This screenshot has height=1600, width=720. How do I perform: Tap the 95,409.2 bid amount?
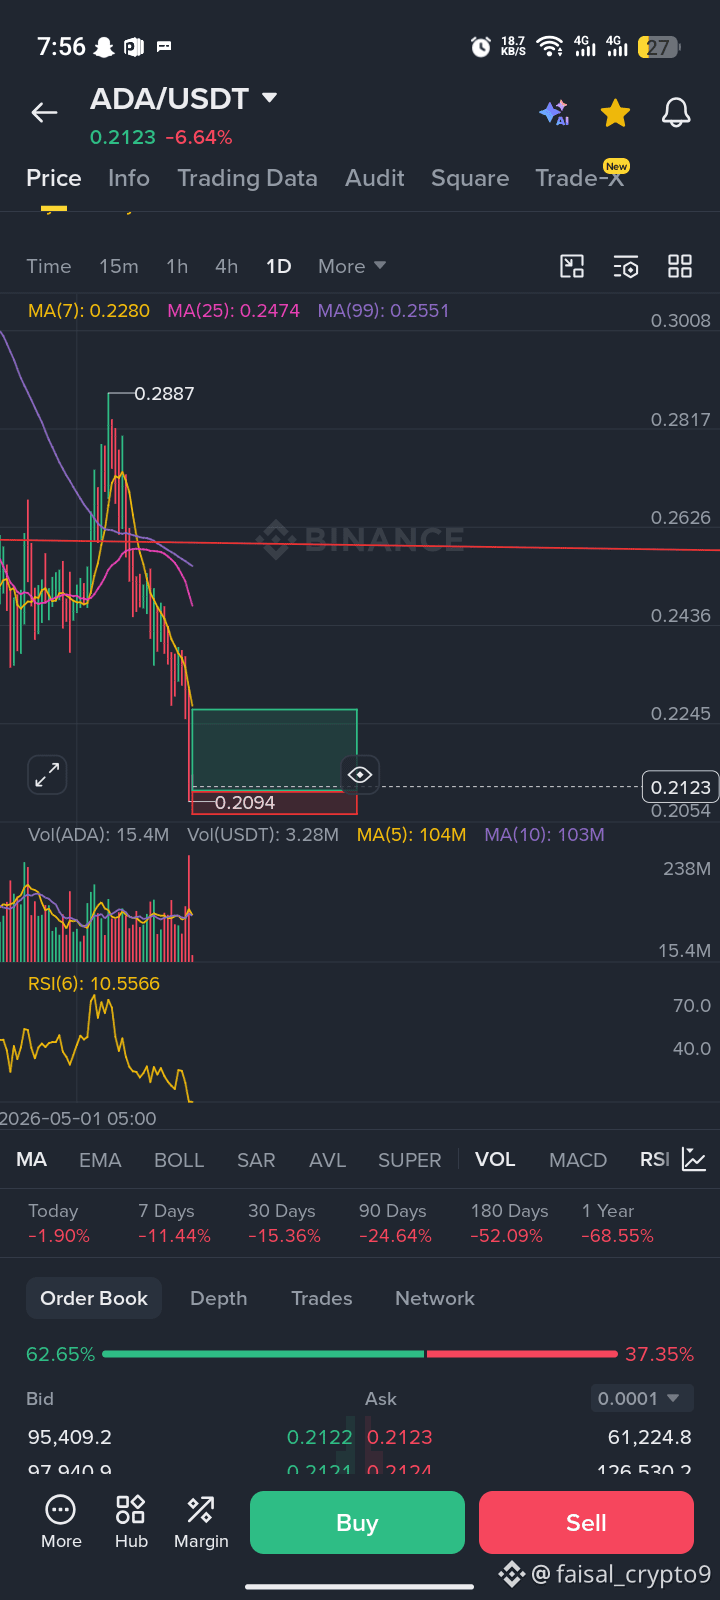click(x=70, y=1437)
